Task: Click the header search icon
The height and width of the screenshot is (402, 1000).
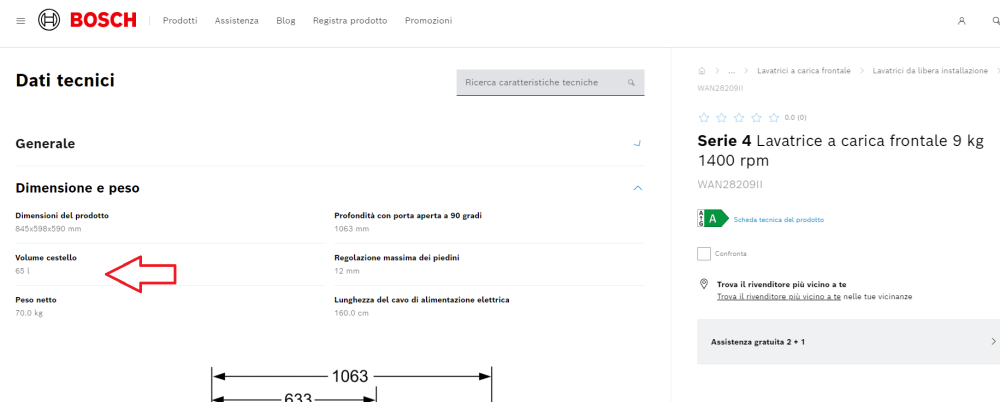Action: click(996, 21)
